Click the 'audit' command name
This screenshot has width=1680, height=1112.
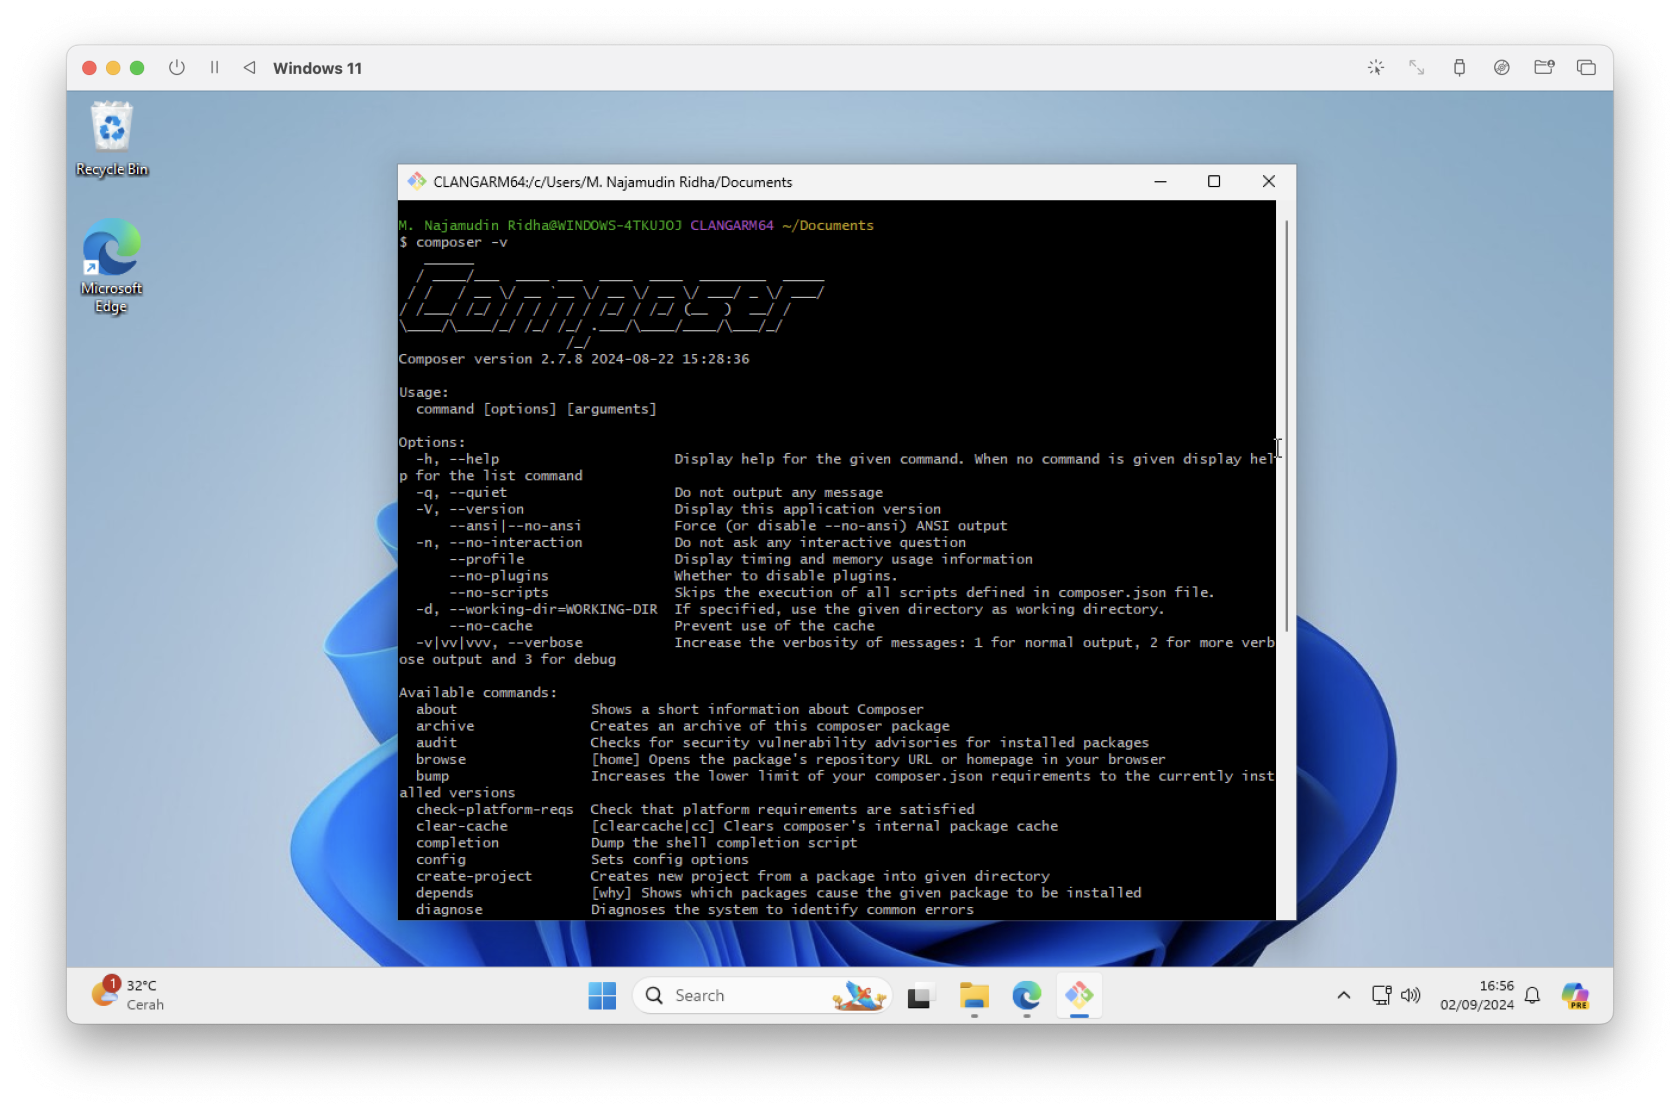pos(436,742)
